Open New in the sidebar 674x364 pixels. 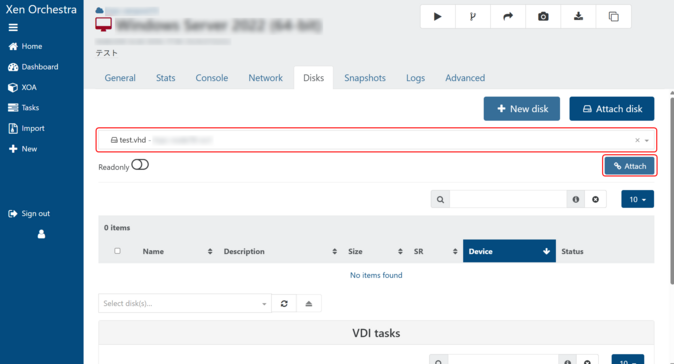(23, 149)
